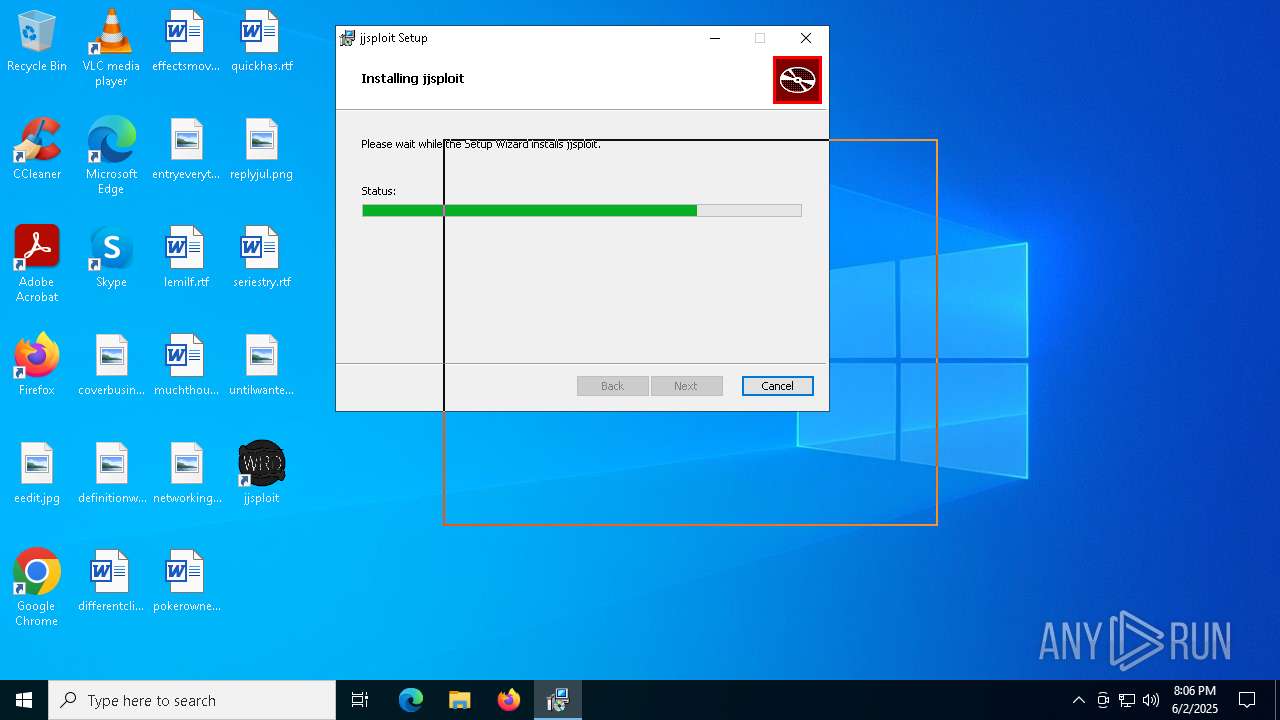Select the lemilf.rtf document
Viewport: 1280px width, 720px height.
click(186, 257)
